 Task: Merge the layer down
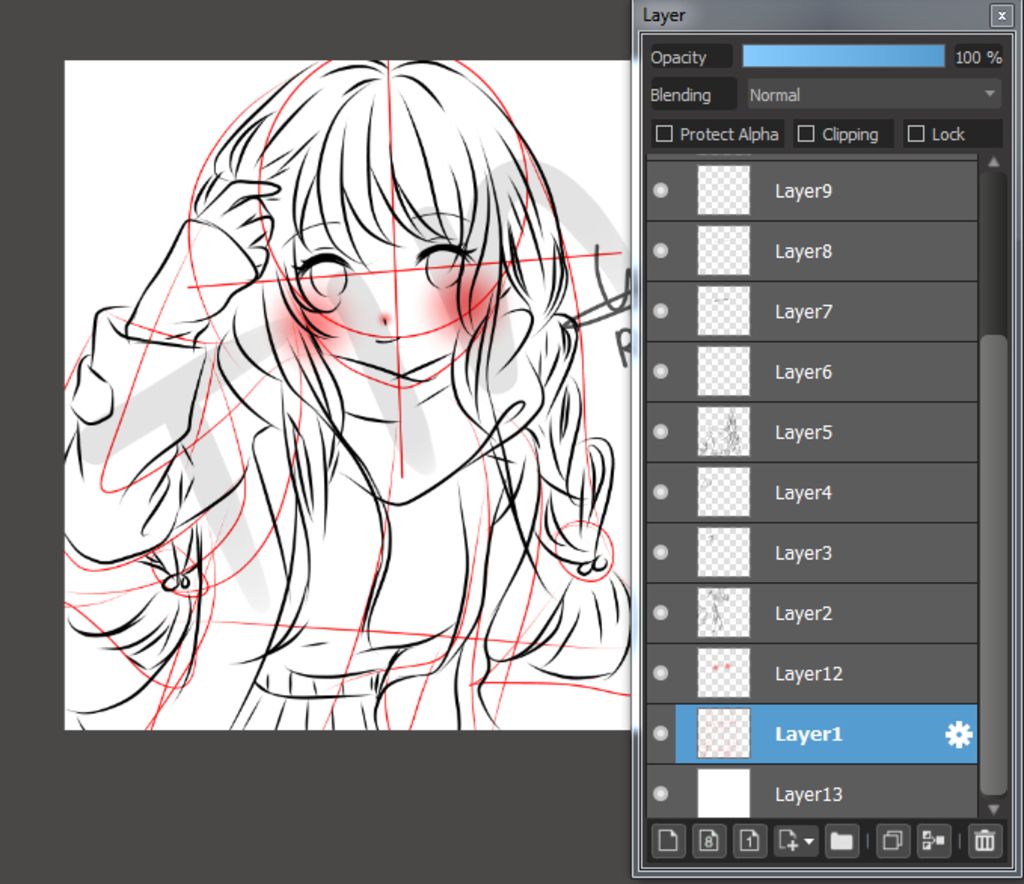click(933, 840)
